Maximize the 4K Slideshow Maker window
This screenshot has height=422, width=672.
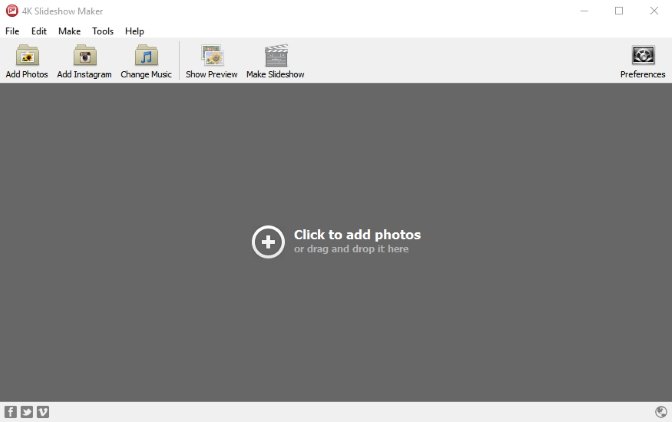pos(619,11)
